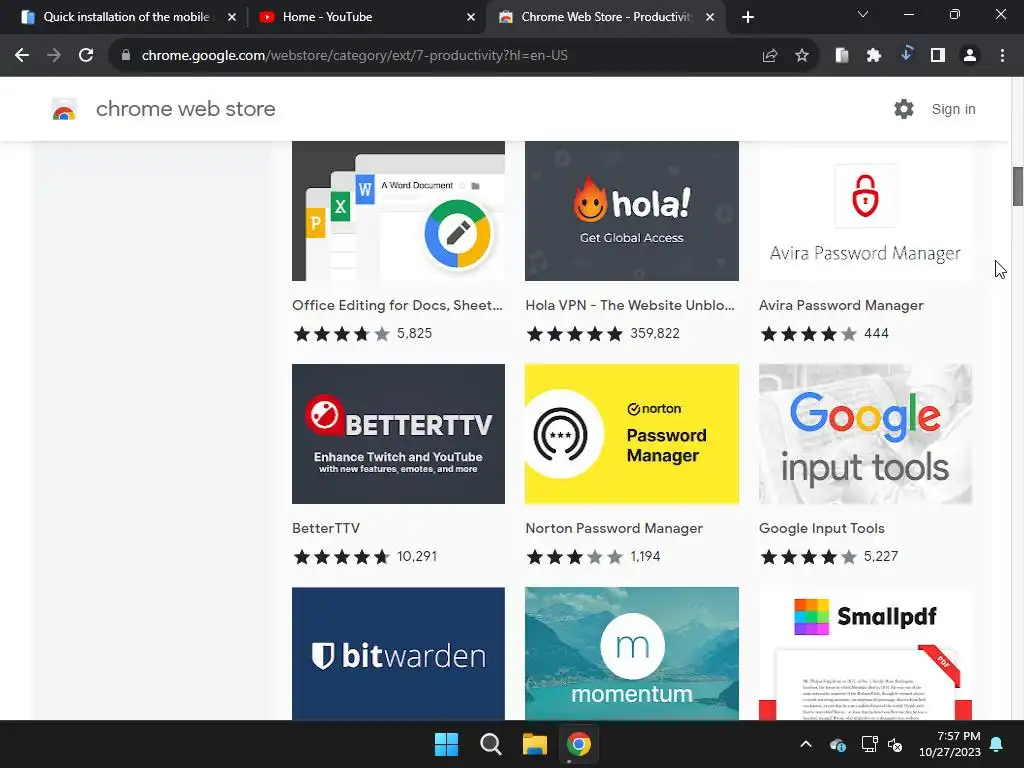
Task: Open Chrome Web Store settings gear
Action: point(904,109)
